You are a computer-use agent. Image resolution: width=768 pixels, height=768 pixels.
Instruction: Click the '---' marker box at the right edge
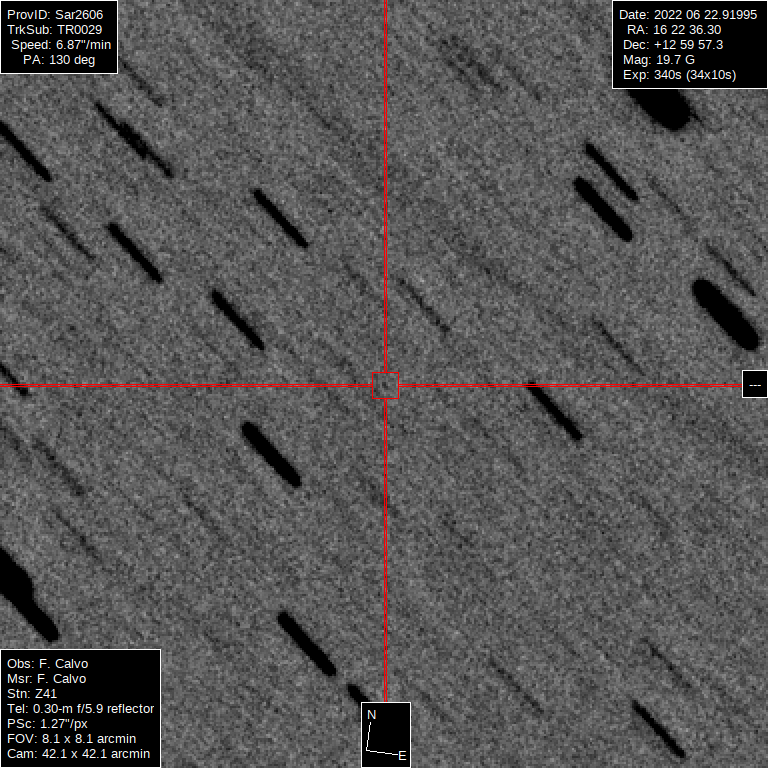pos(755,384)
